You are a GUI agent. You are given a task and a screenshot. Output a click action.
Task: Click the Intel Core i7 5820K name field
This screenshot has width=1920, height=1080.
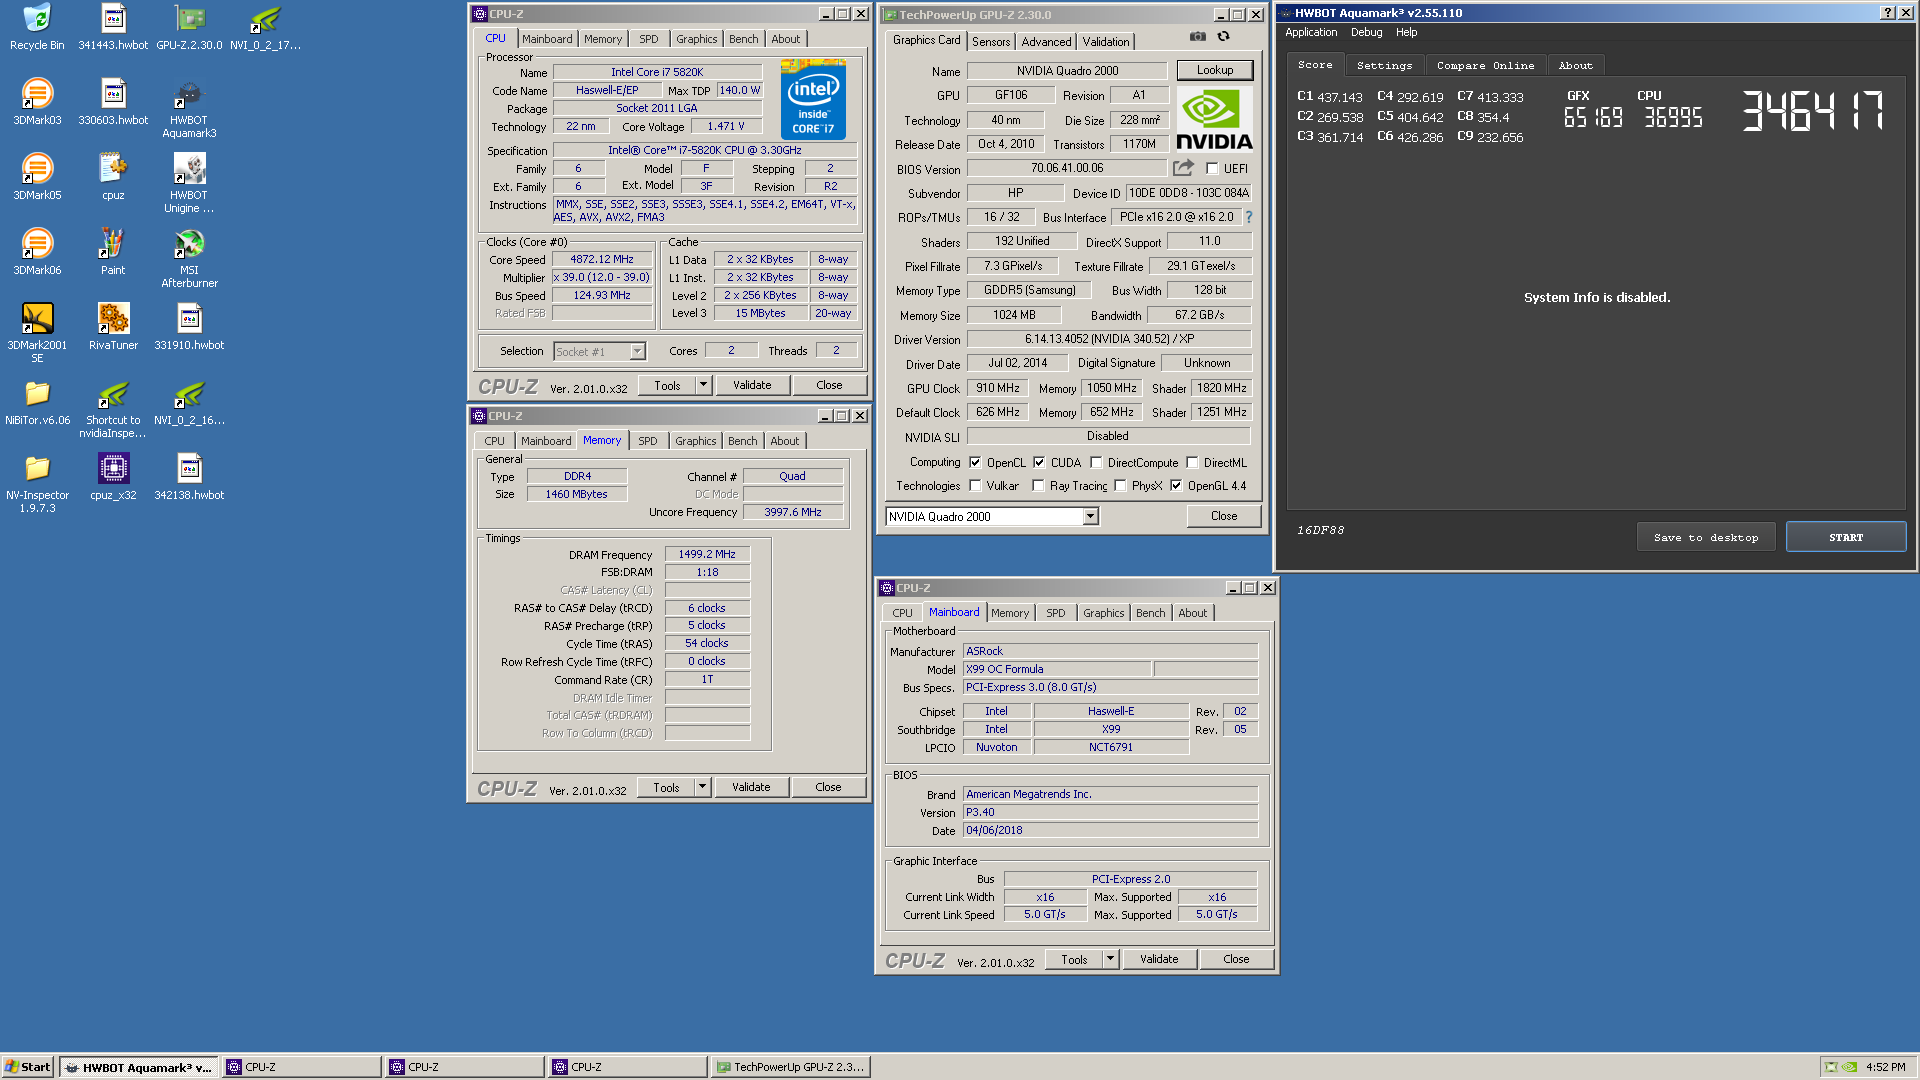657,72
